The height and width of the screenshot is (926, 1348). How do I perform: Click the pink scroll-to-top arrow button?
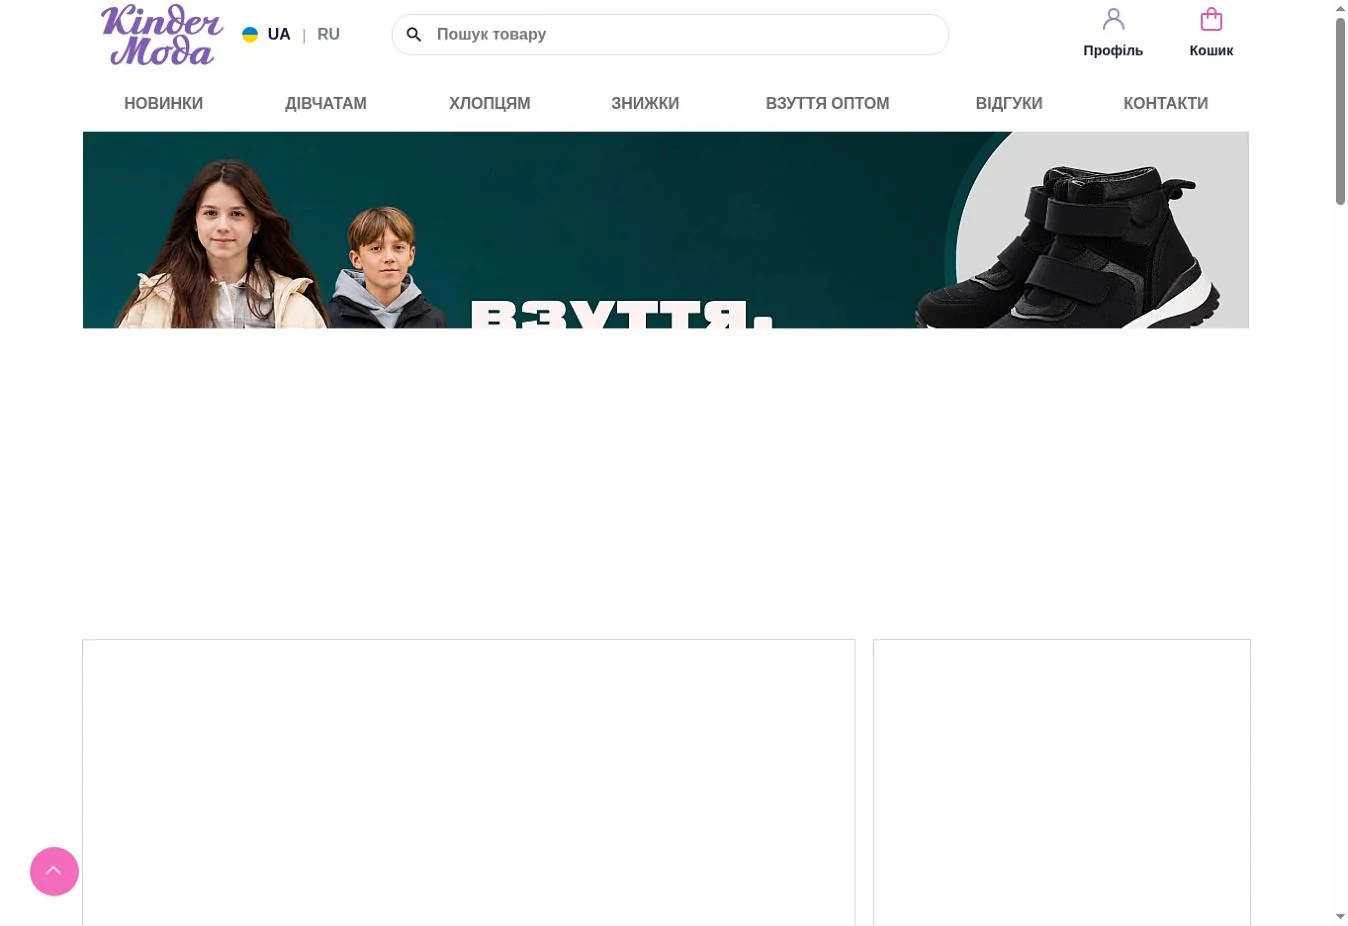[x=54, y=872]
